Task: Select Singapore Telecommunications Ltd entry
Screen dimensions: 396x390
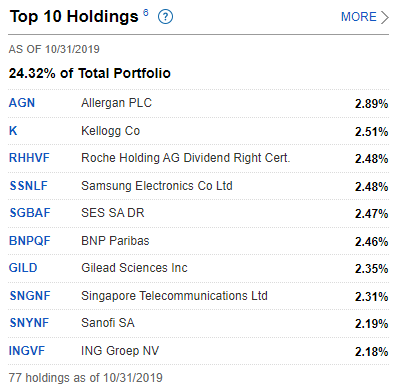Action: 174,296
